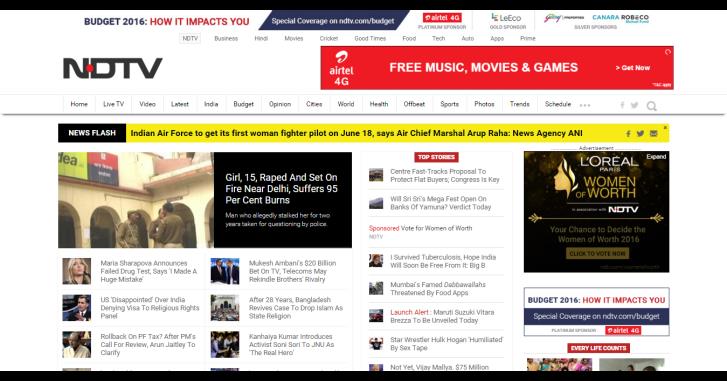Read Kanhaiya Kumar Soni Sori story

(x=291, y=344)
